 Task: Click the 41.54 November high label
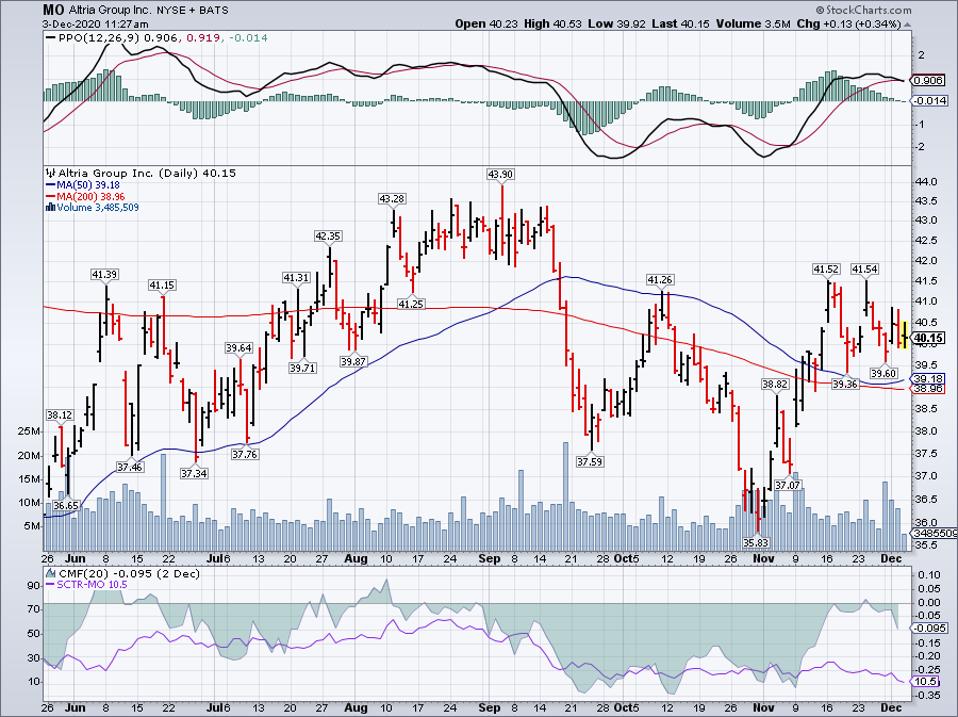pos(865,269)
